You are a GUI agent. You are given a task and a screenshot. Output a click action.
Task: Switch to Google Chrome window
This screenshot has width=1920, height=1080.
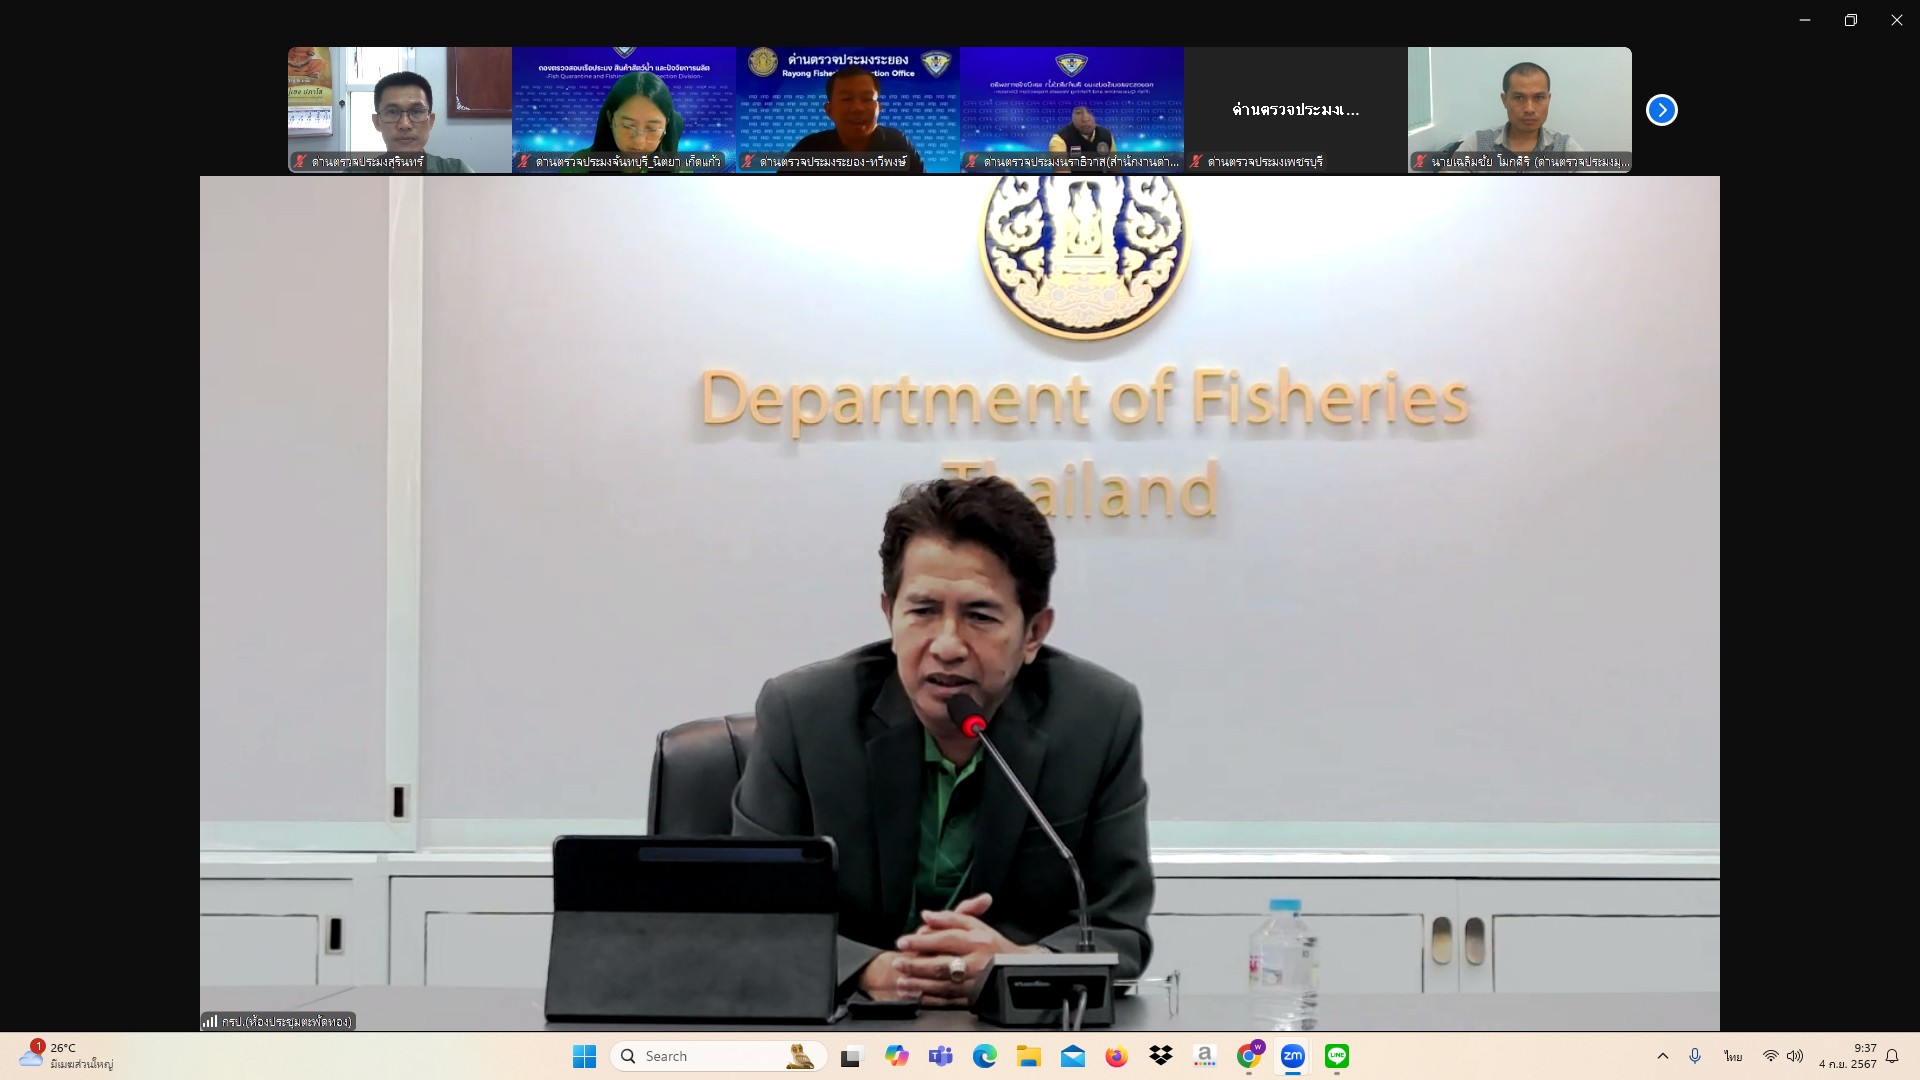tap(1249, 1056)
